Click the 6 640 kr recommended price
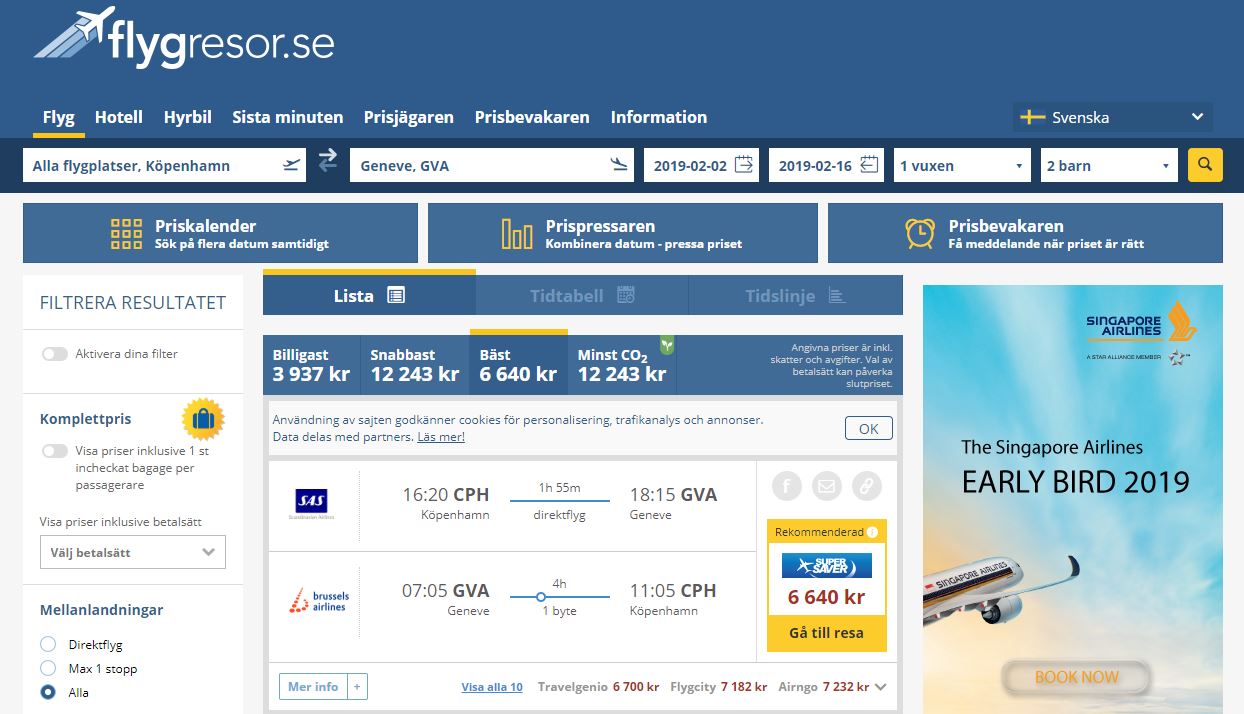Viewport: 1244px width, 714px height. point(826,598)
